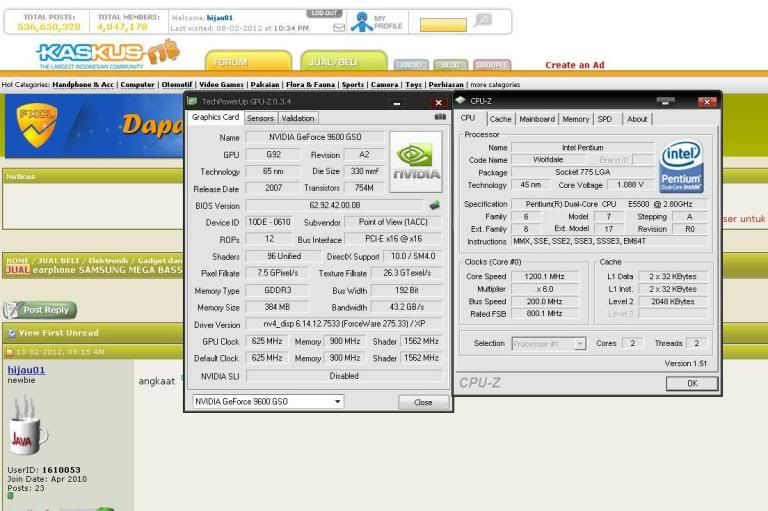Image resolution: width=768 pixels, height=511 pixels.
Task: Open the inbox envelope icon
Action: (x=339, y=28)
